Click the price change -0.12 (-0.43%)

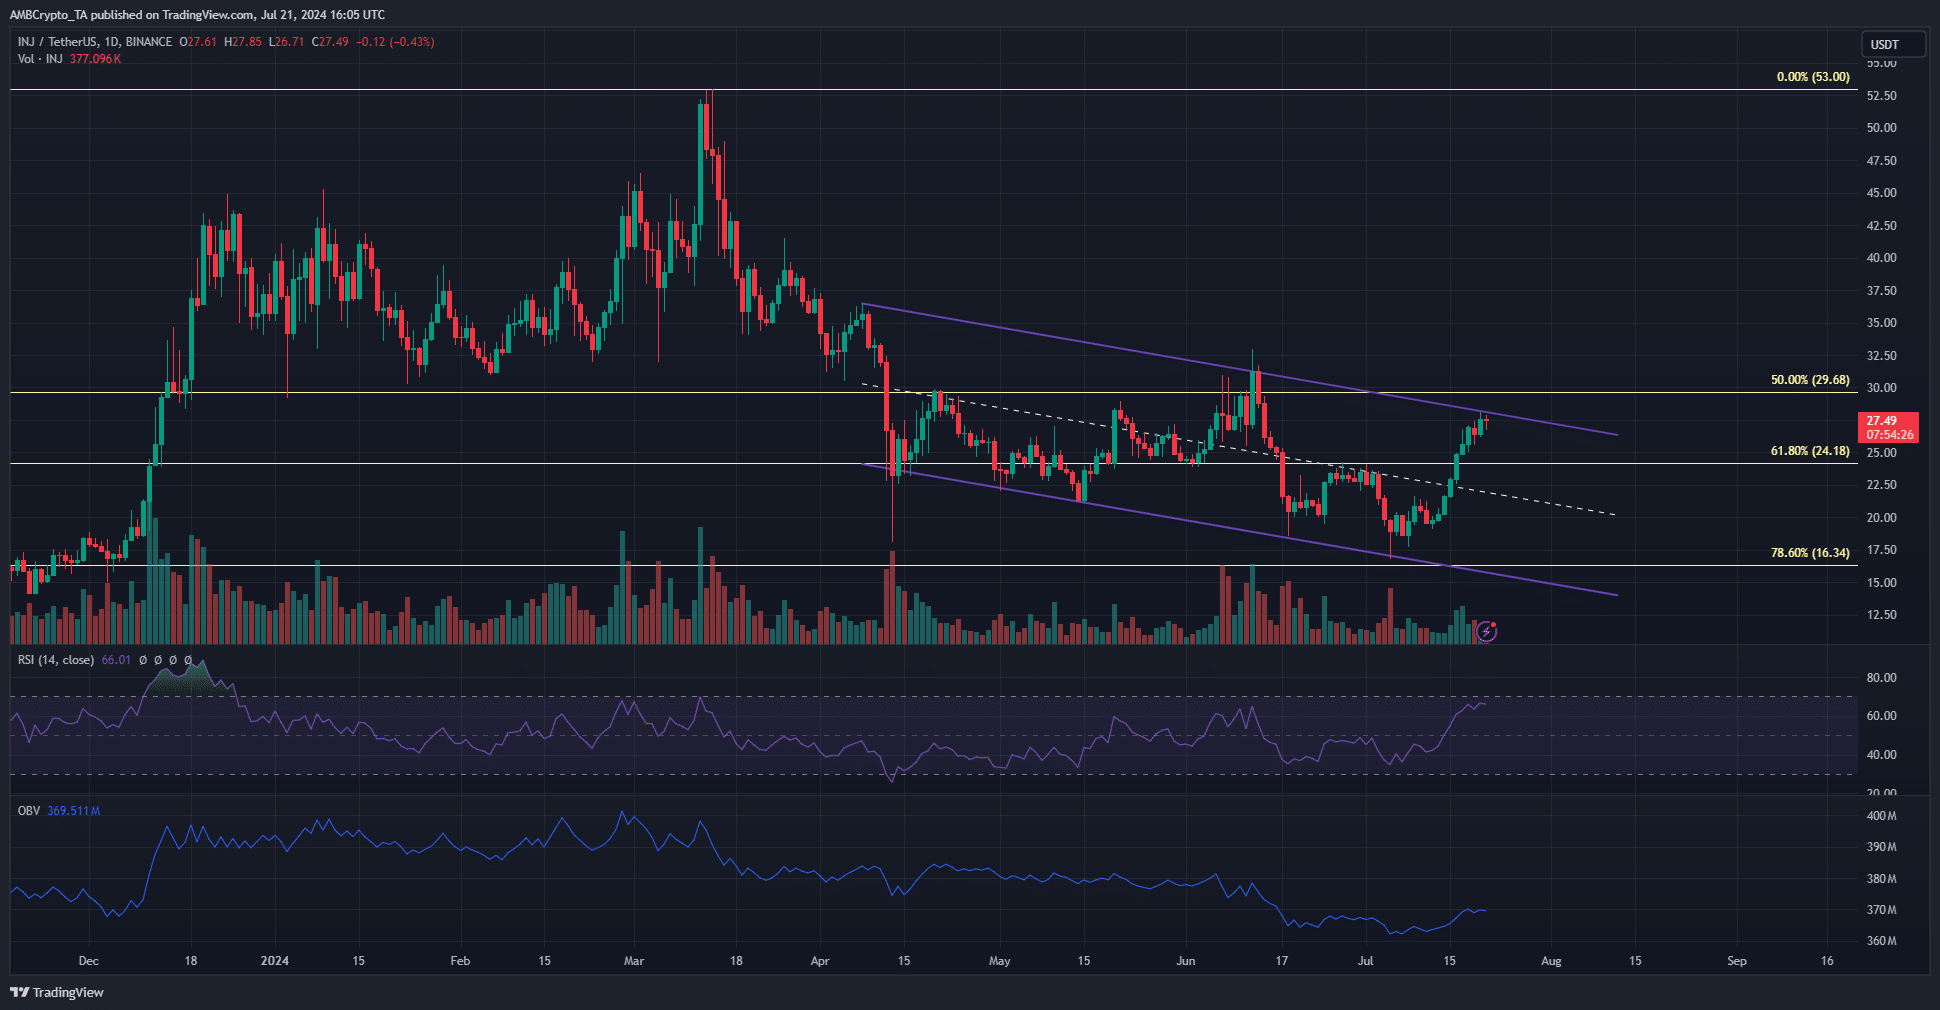click(395, 42)
